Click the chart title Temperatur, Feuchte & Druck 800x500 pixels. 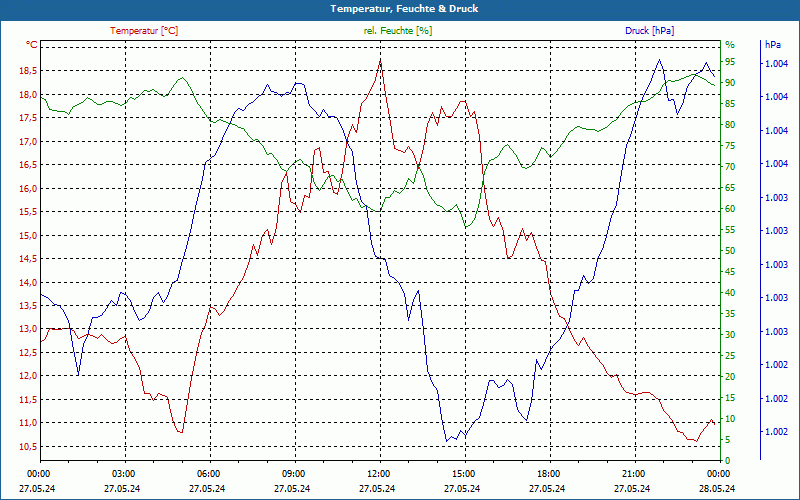[404, 9]
